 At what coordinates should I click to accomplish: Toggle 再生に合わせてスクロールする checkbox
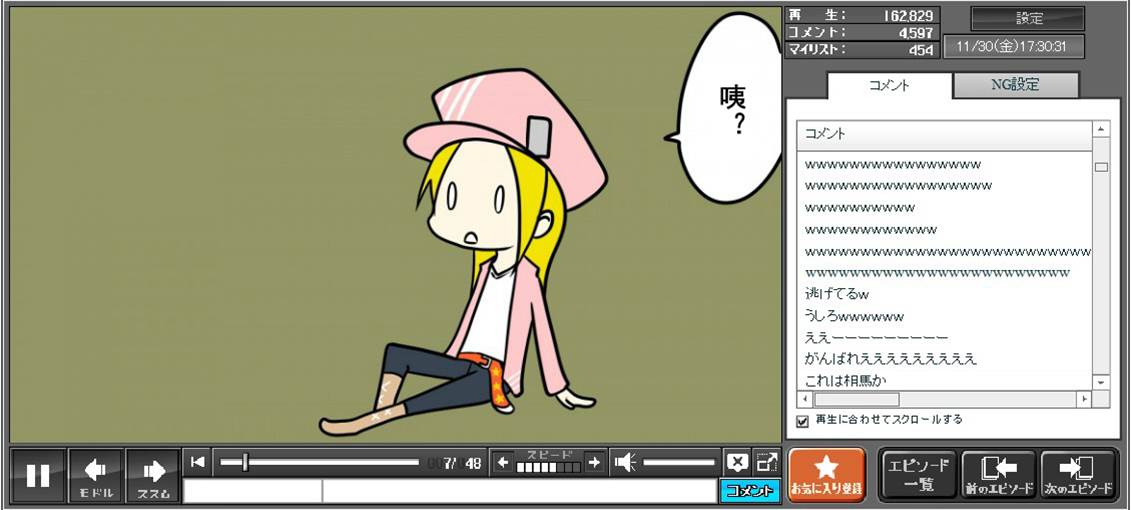coord(802,421)
